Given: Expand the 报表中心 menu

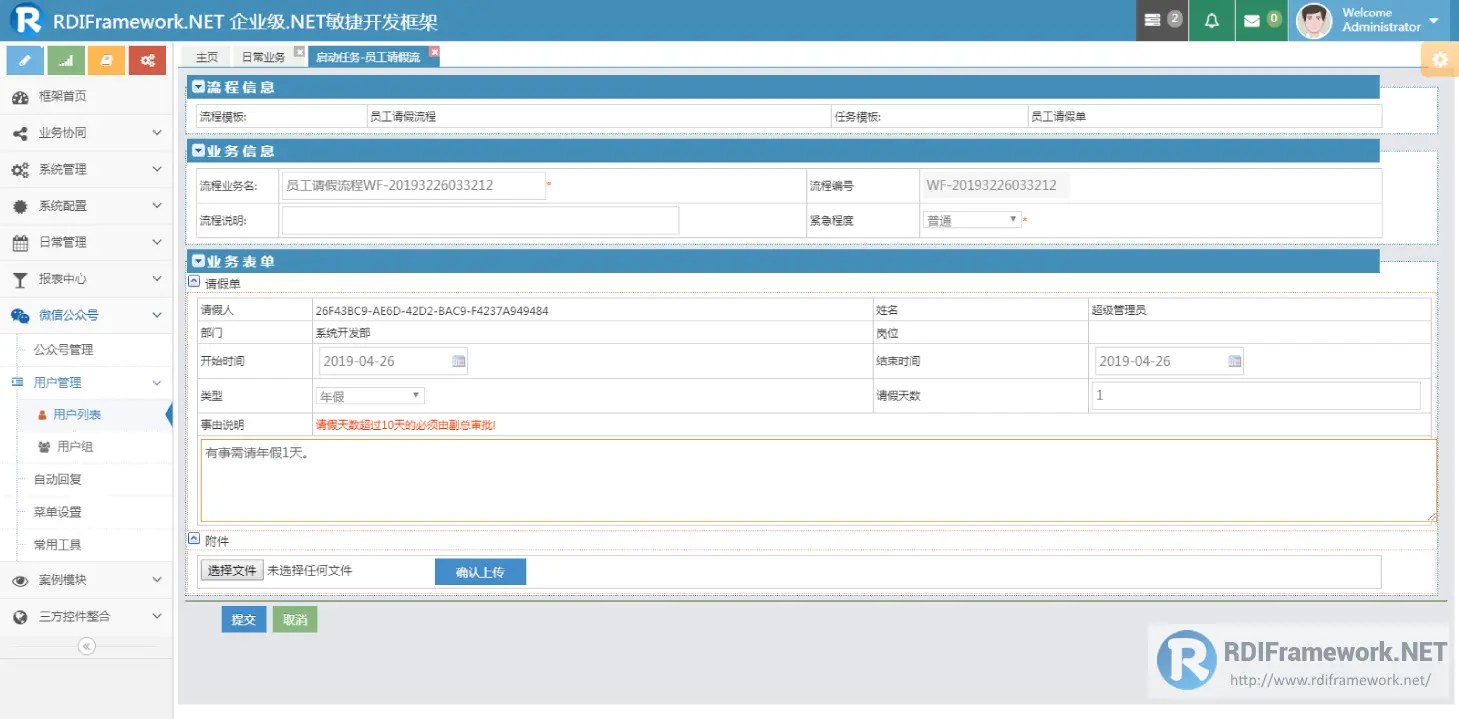Looking at the screenshot, I should tap(86, 278).
